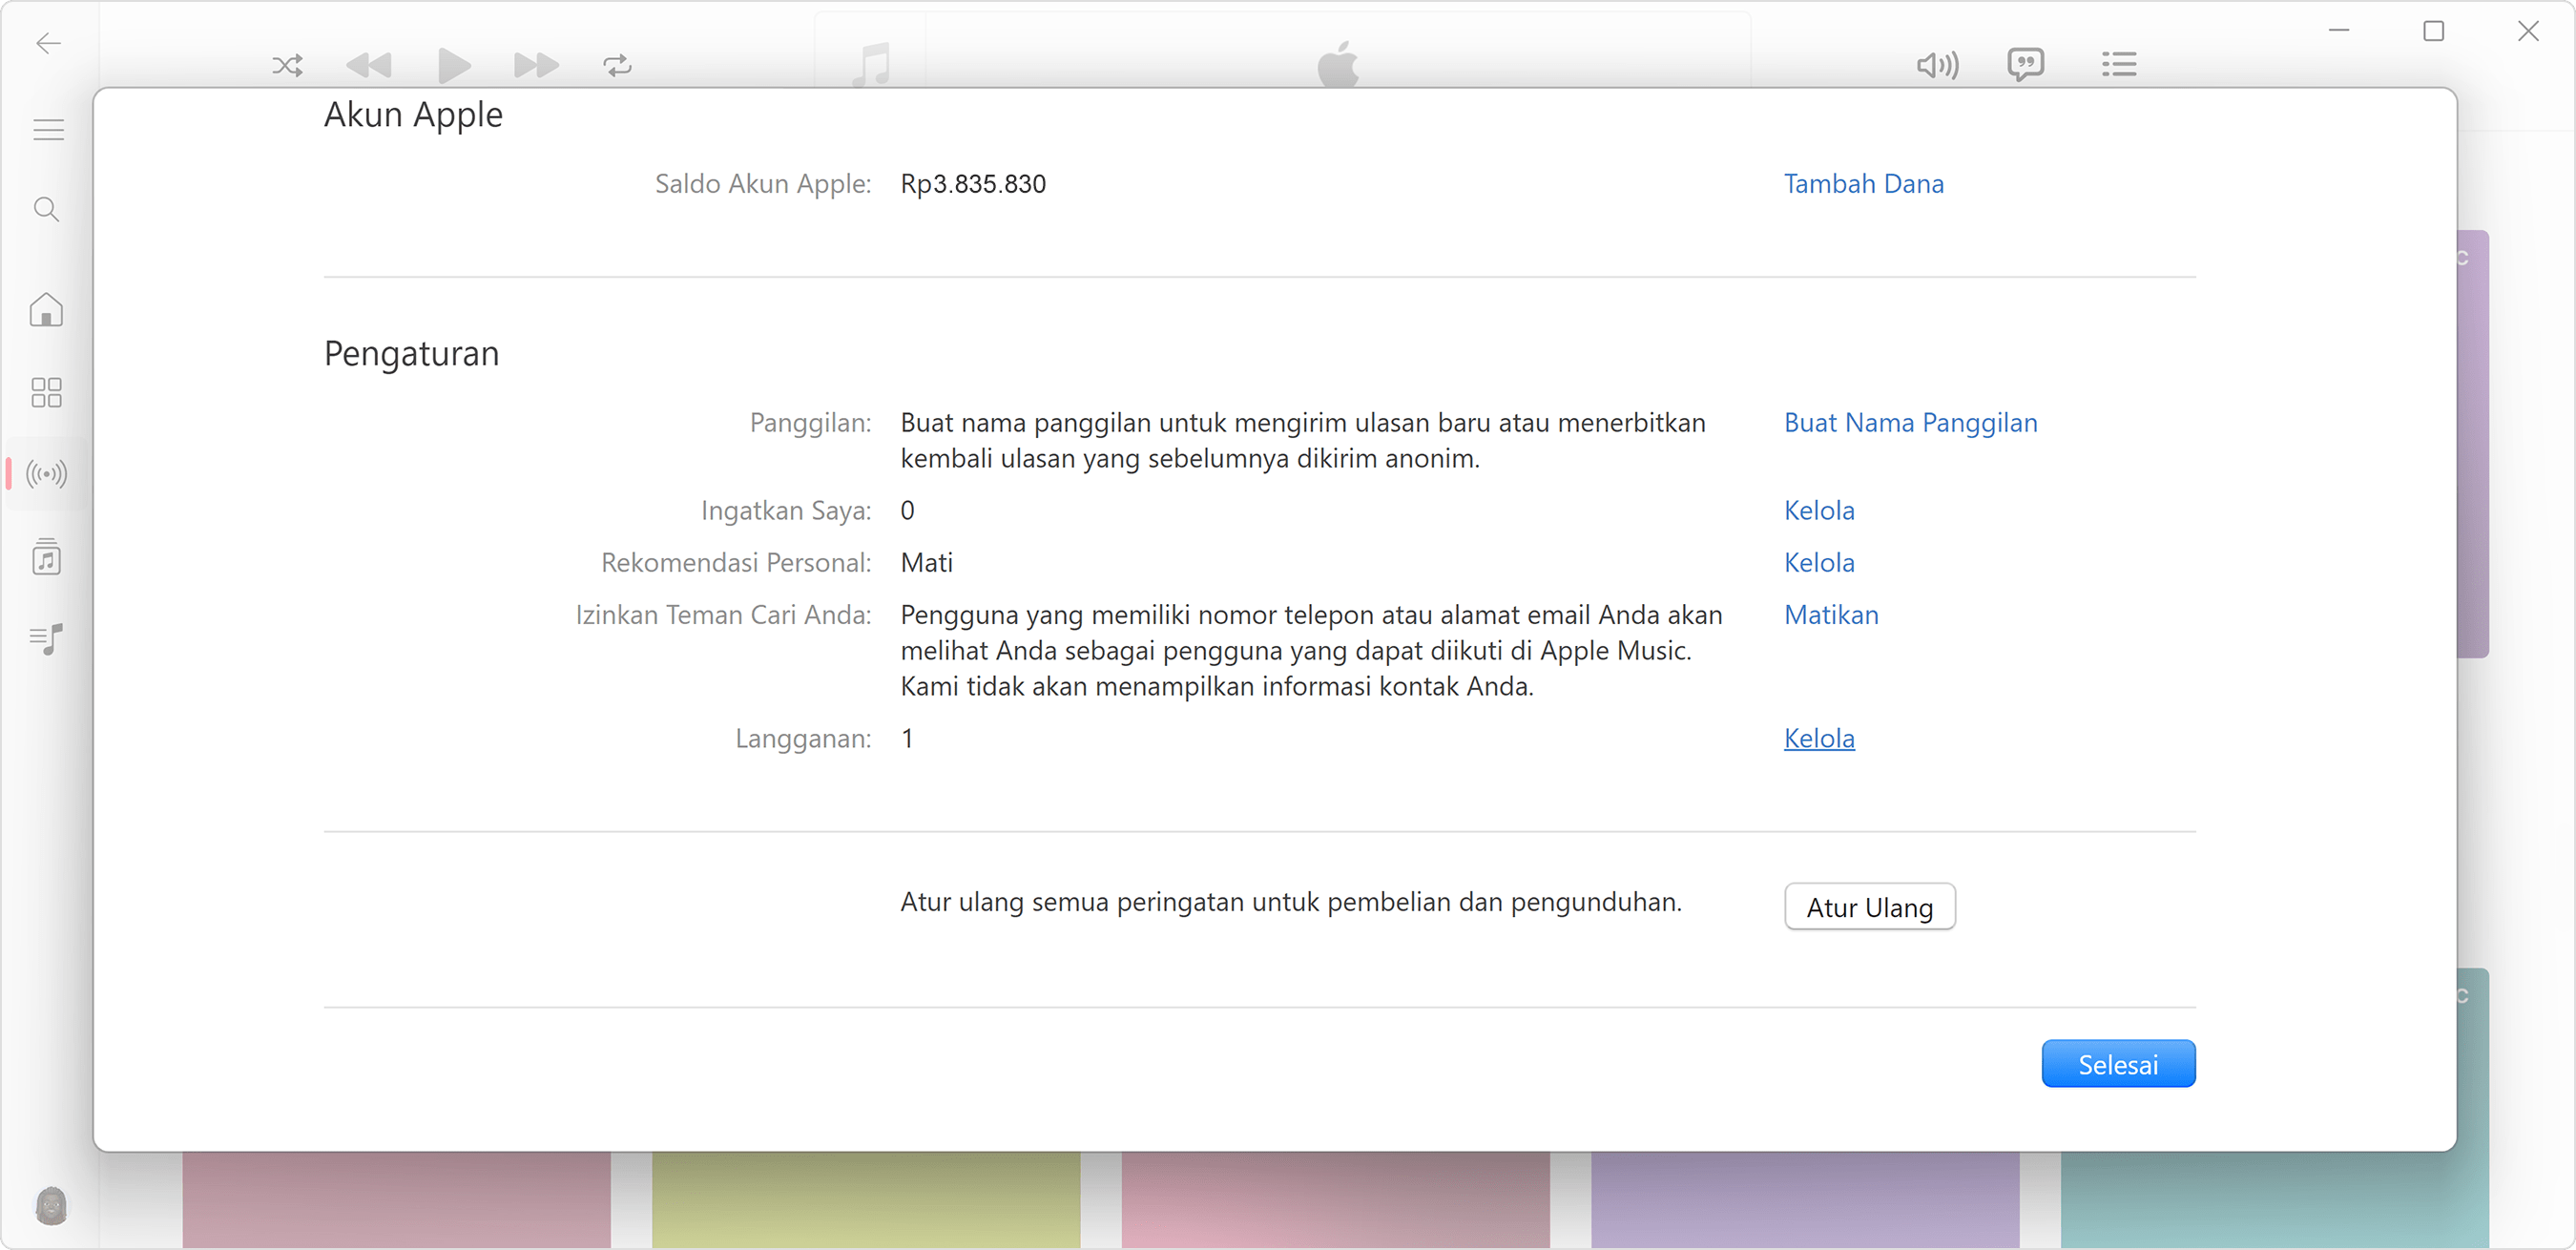Viewport: 2576px width, 1250px height.
Task: Open the play queue list icon
Action: click(2119, 65)
